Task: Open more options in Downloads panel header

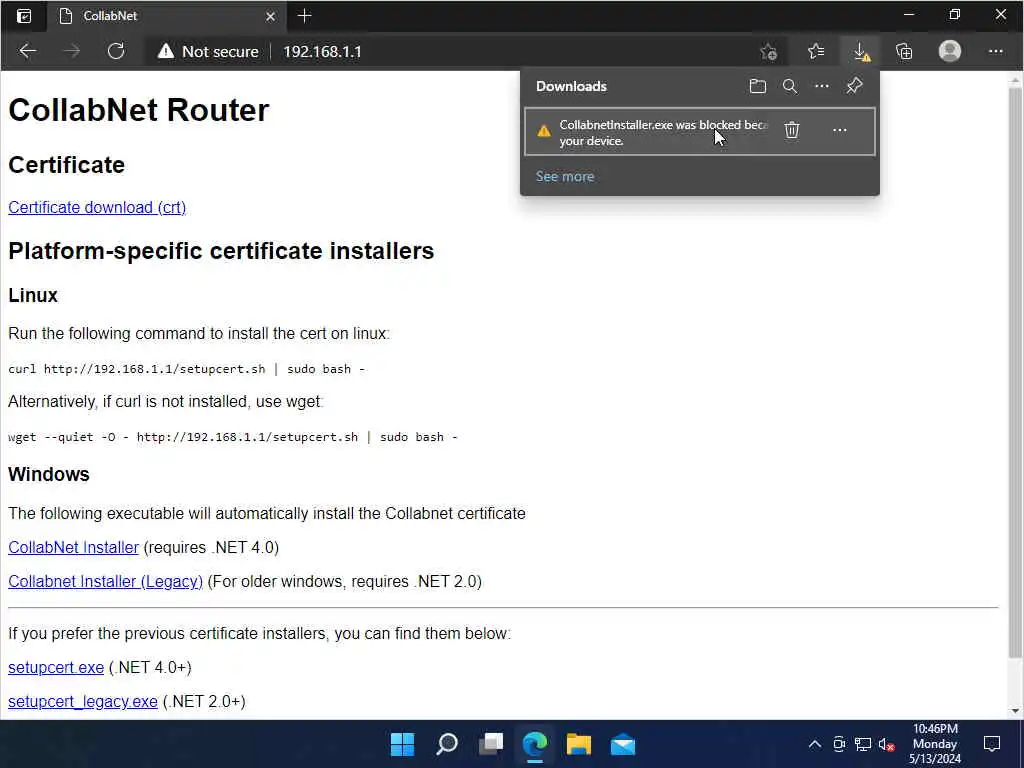Action: point(822,86)
